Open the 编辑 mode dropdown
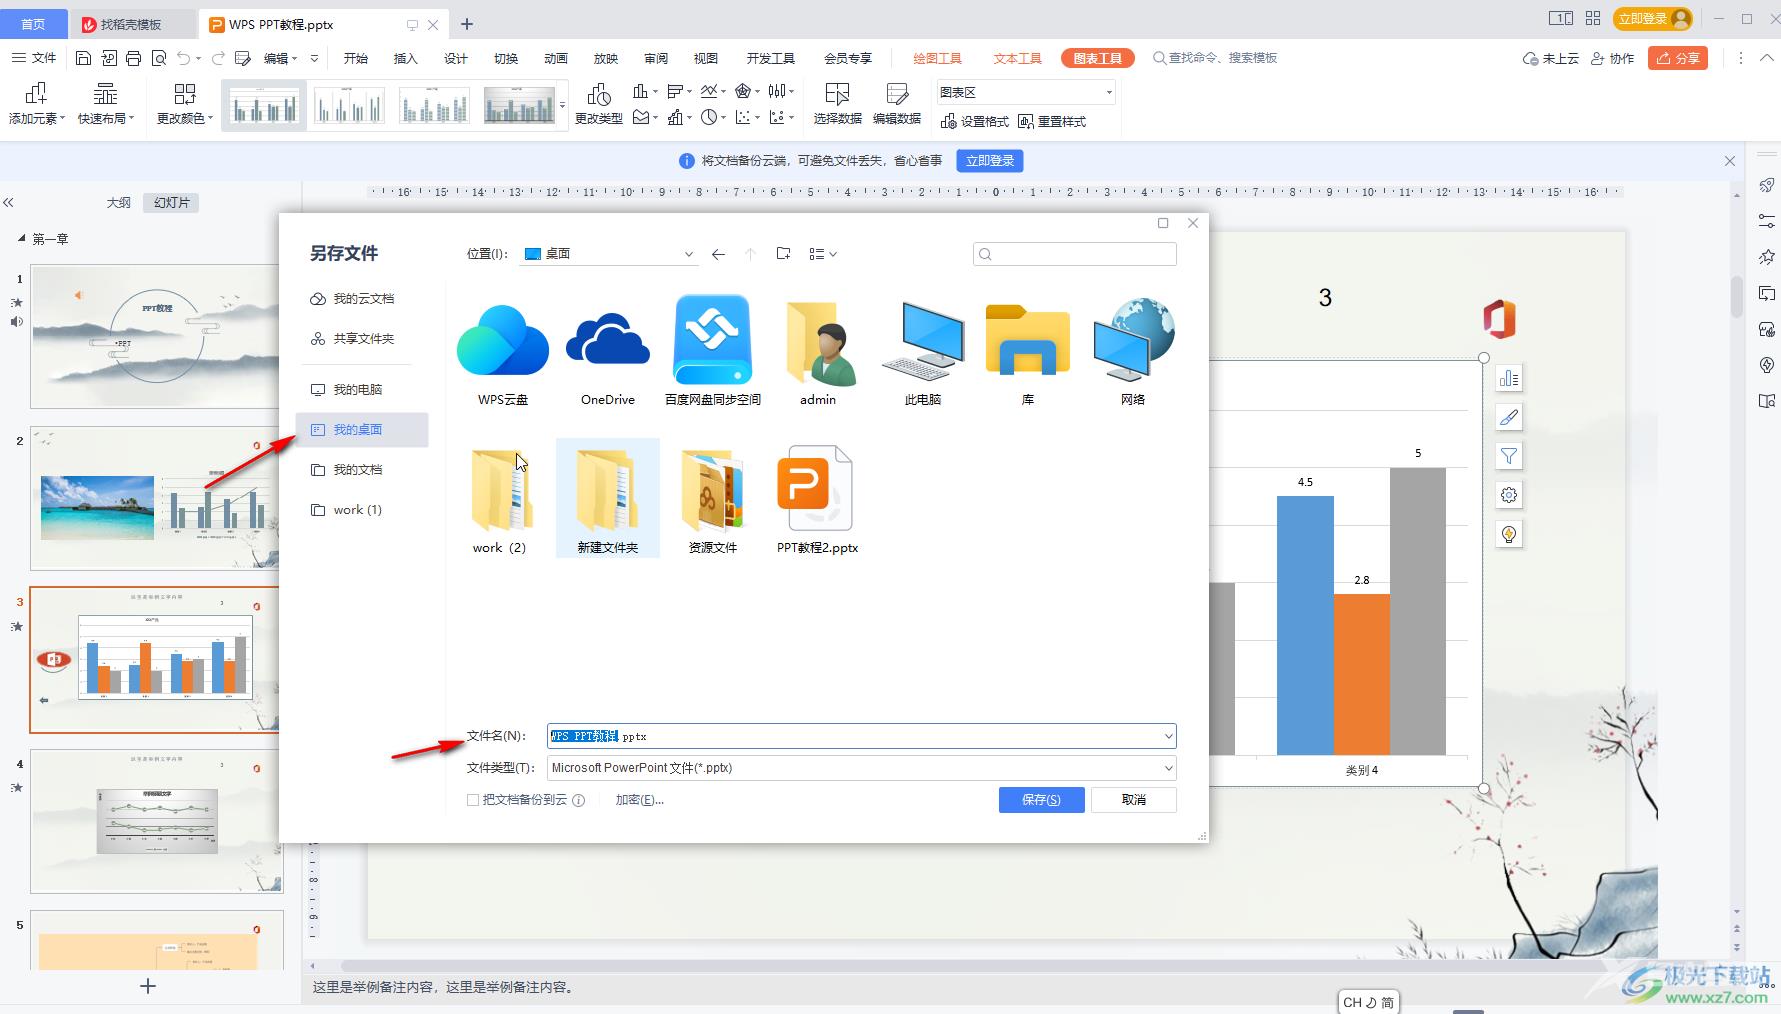1781x1014 pixels. point(281,58)
